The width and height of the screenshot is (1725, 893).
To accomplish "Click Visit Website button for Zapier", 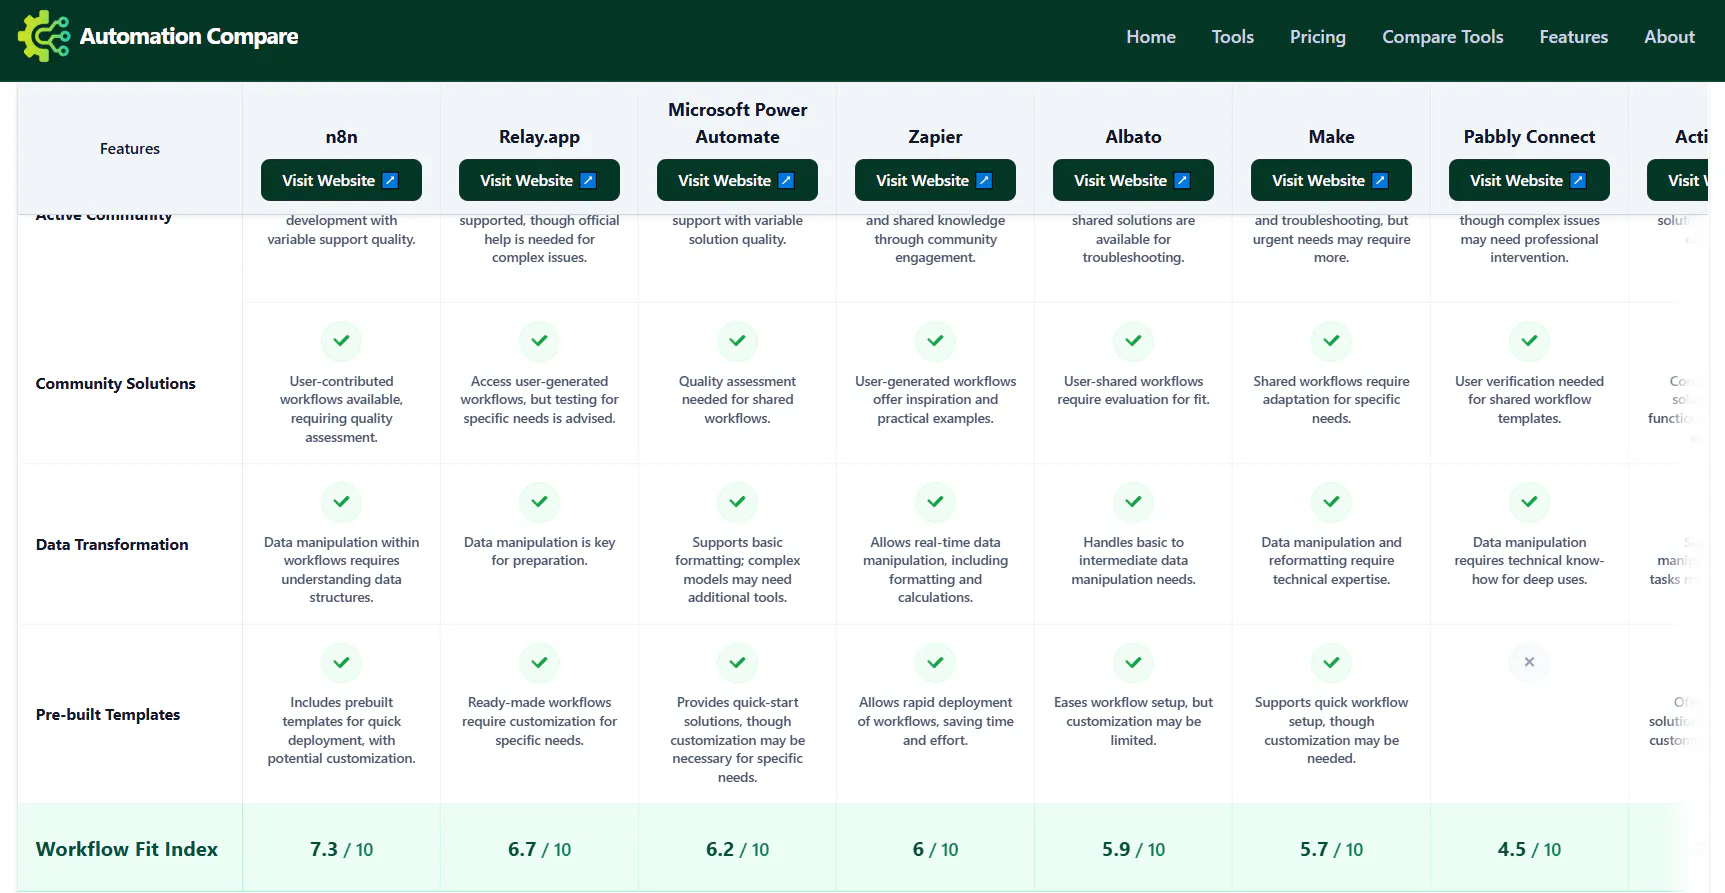I will tap(935, 180).
